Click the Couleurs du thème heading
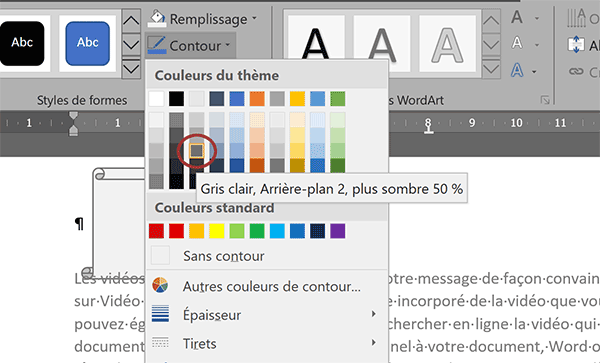Viewport: 600px width, 363px height. tap(217, 75)
